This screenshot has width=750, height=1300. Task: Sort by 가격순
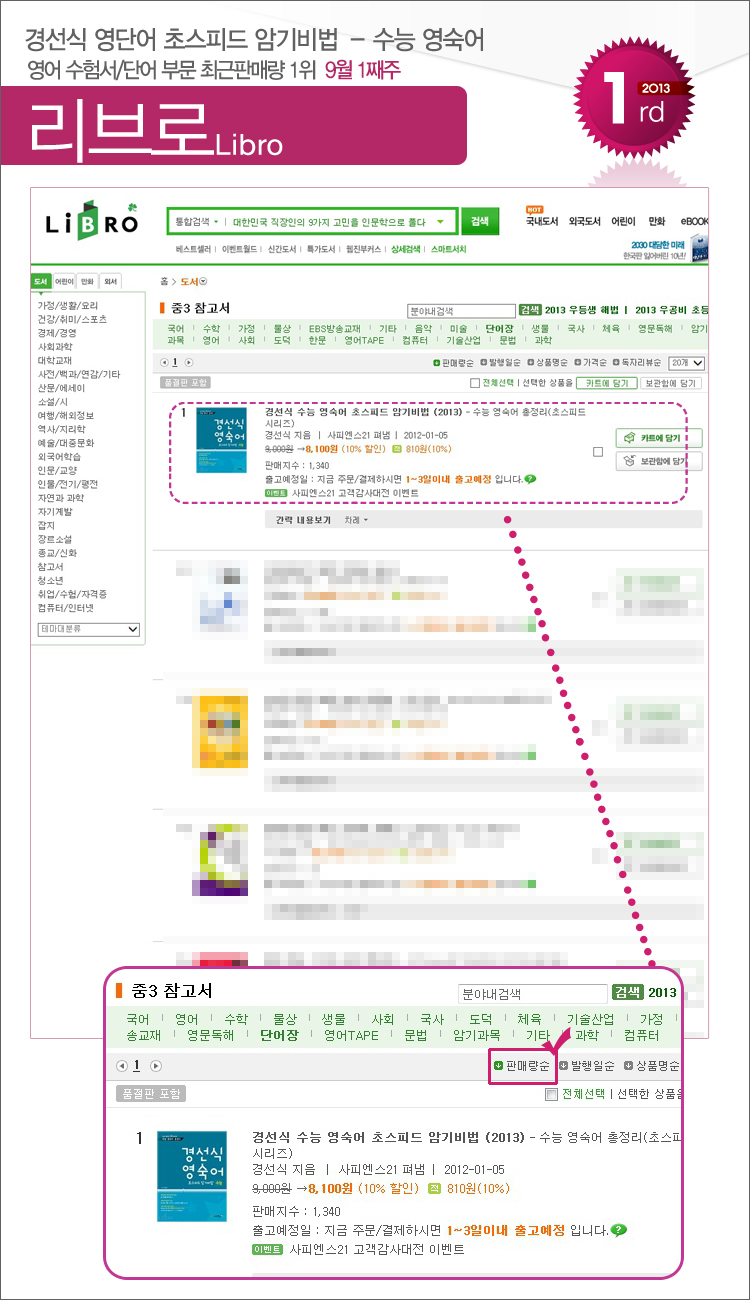tap(591, 363)
